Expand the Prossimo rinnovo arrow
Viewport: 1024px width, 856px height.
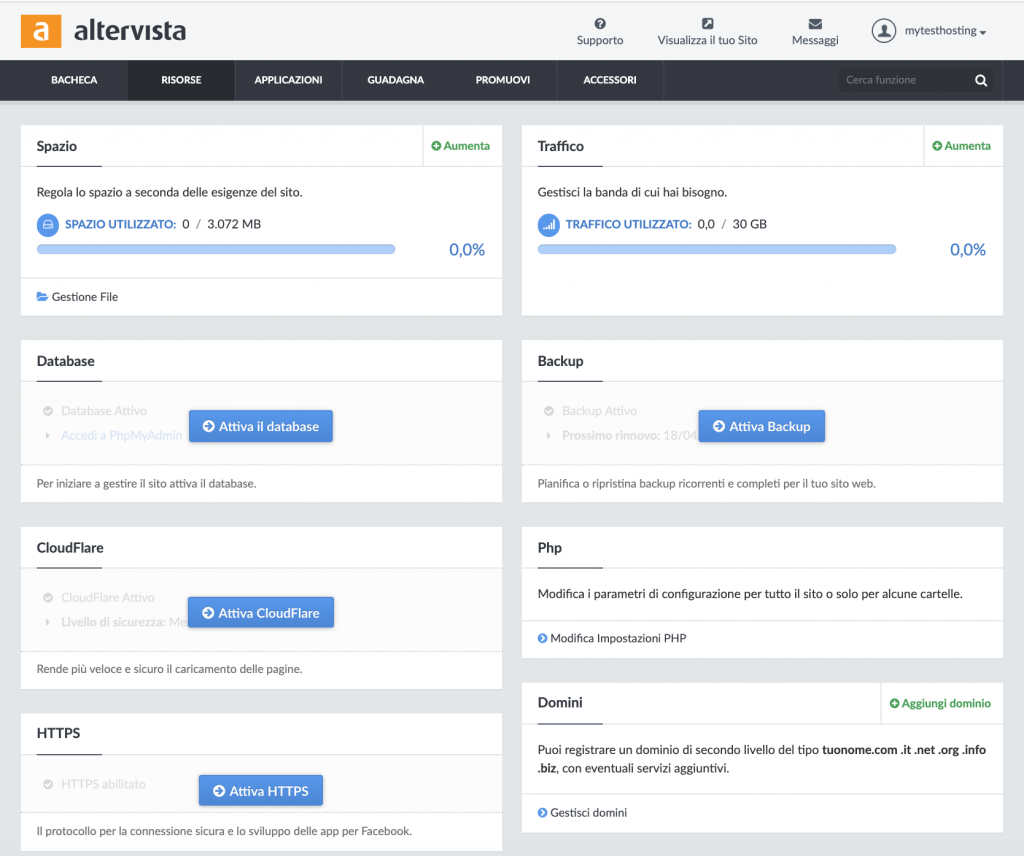pyautogui.click(x=549, y=436)
